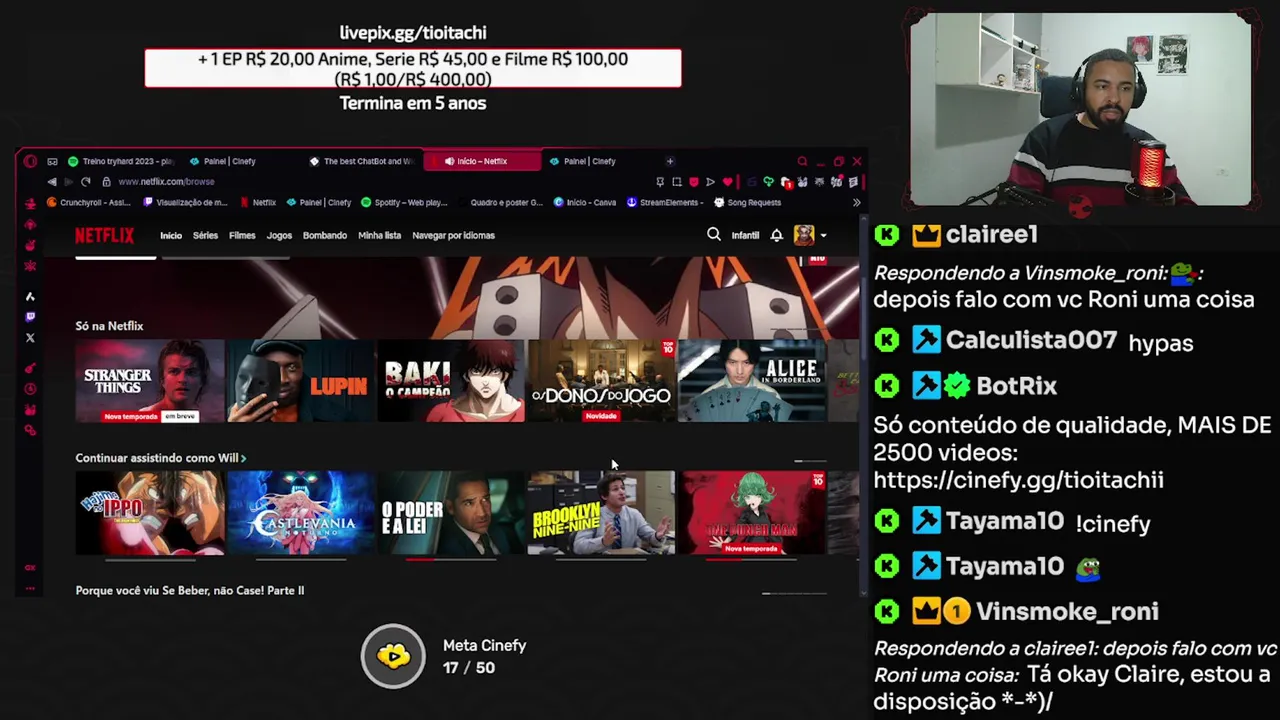The image size is (1280, 720).
Task: Open Baki O Campeão thumbnail
Action: tap(452, 381)
